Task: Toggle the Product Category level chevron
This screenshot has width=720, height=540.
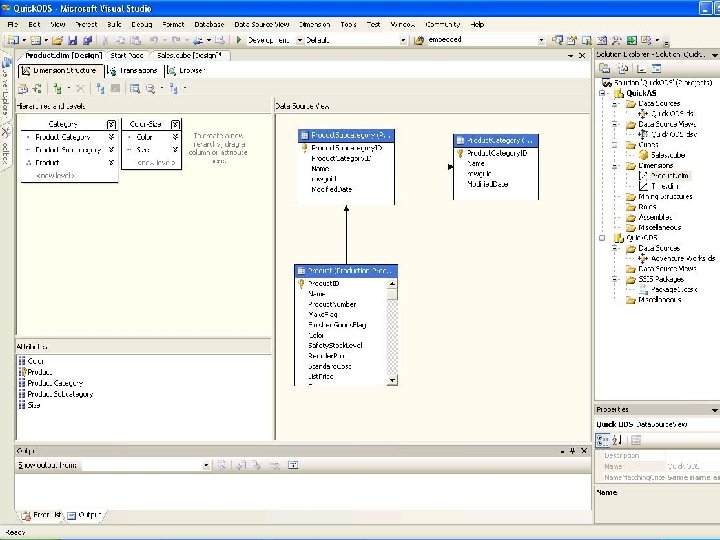Action: click(x=110, y=137)
